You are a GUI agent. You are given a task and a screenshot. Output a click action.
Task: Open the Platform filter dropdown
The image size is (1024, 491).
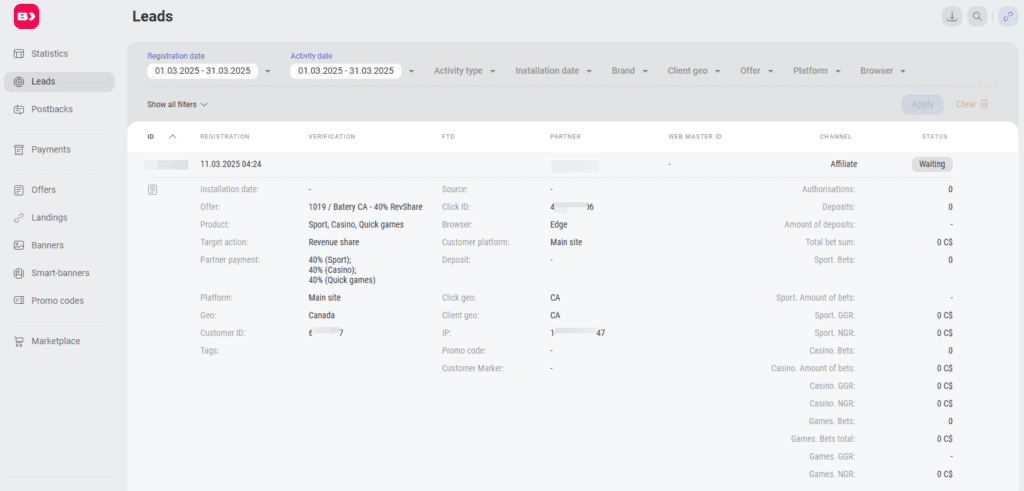(x=818, y=71)
